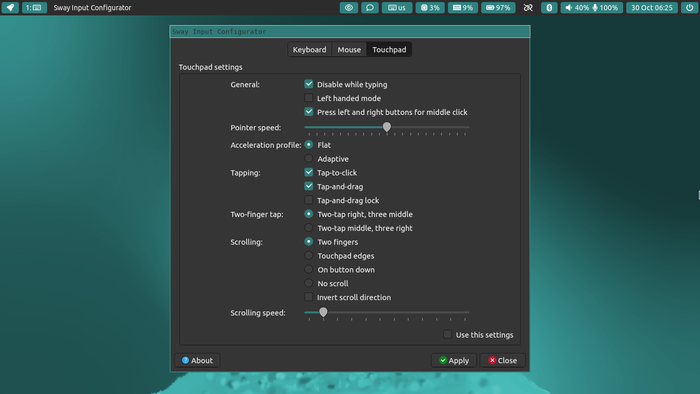This screenshot has width=700, height=394.
Task: Enable Invert scroll direction
Action: (308, 297)
